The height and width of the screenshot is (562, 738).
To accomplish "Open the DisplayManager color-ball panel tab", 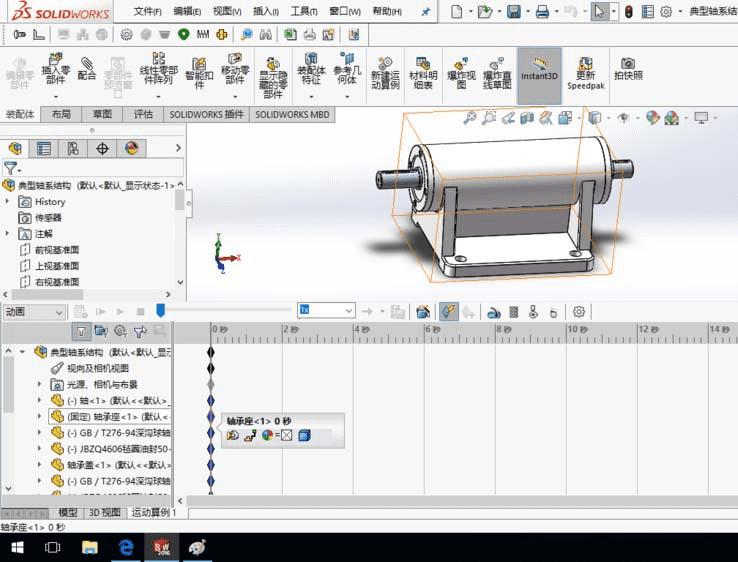I will coord(130,149).
